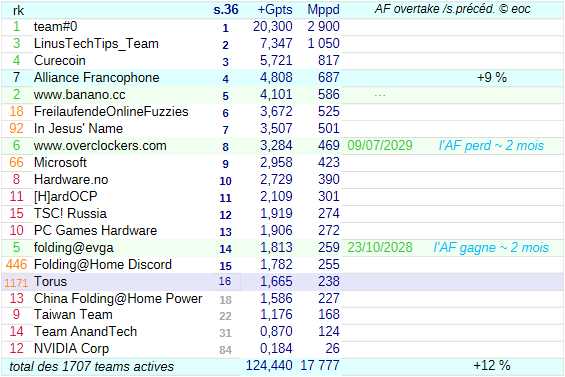Click the Hardware.no team name
The image size is (565, 377).
coord(71,179)
